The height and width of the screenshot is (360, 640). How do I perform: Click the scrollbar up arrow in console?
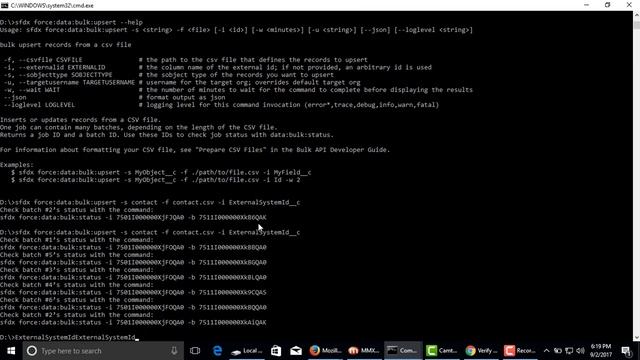point(636,15)
